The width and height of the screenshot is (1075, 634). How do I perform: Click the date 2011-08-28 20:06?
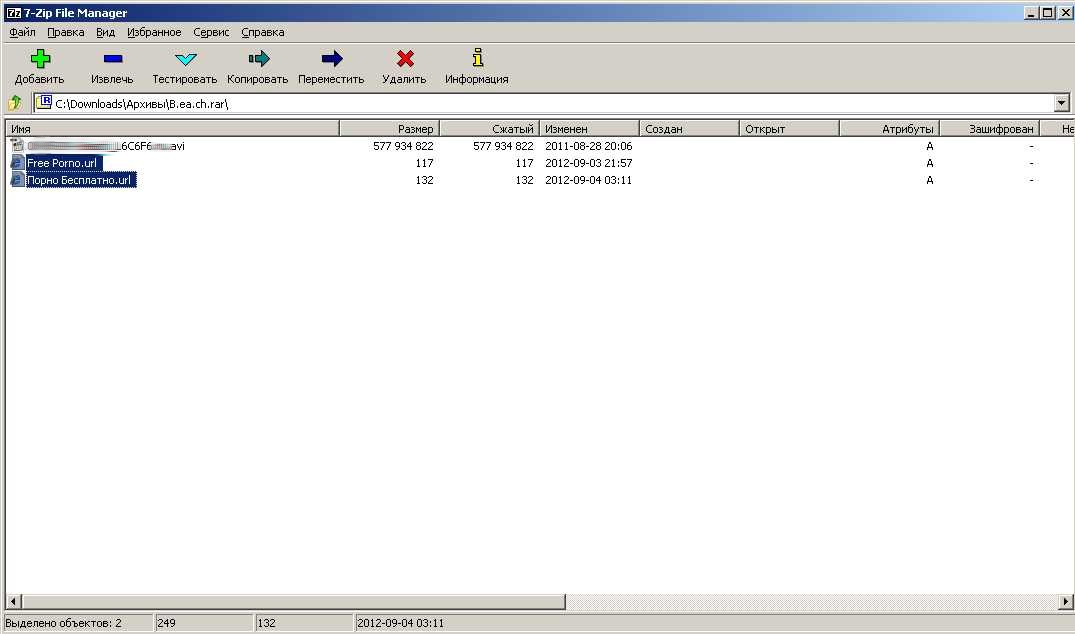click(588, 146)
